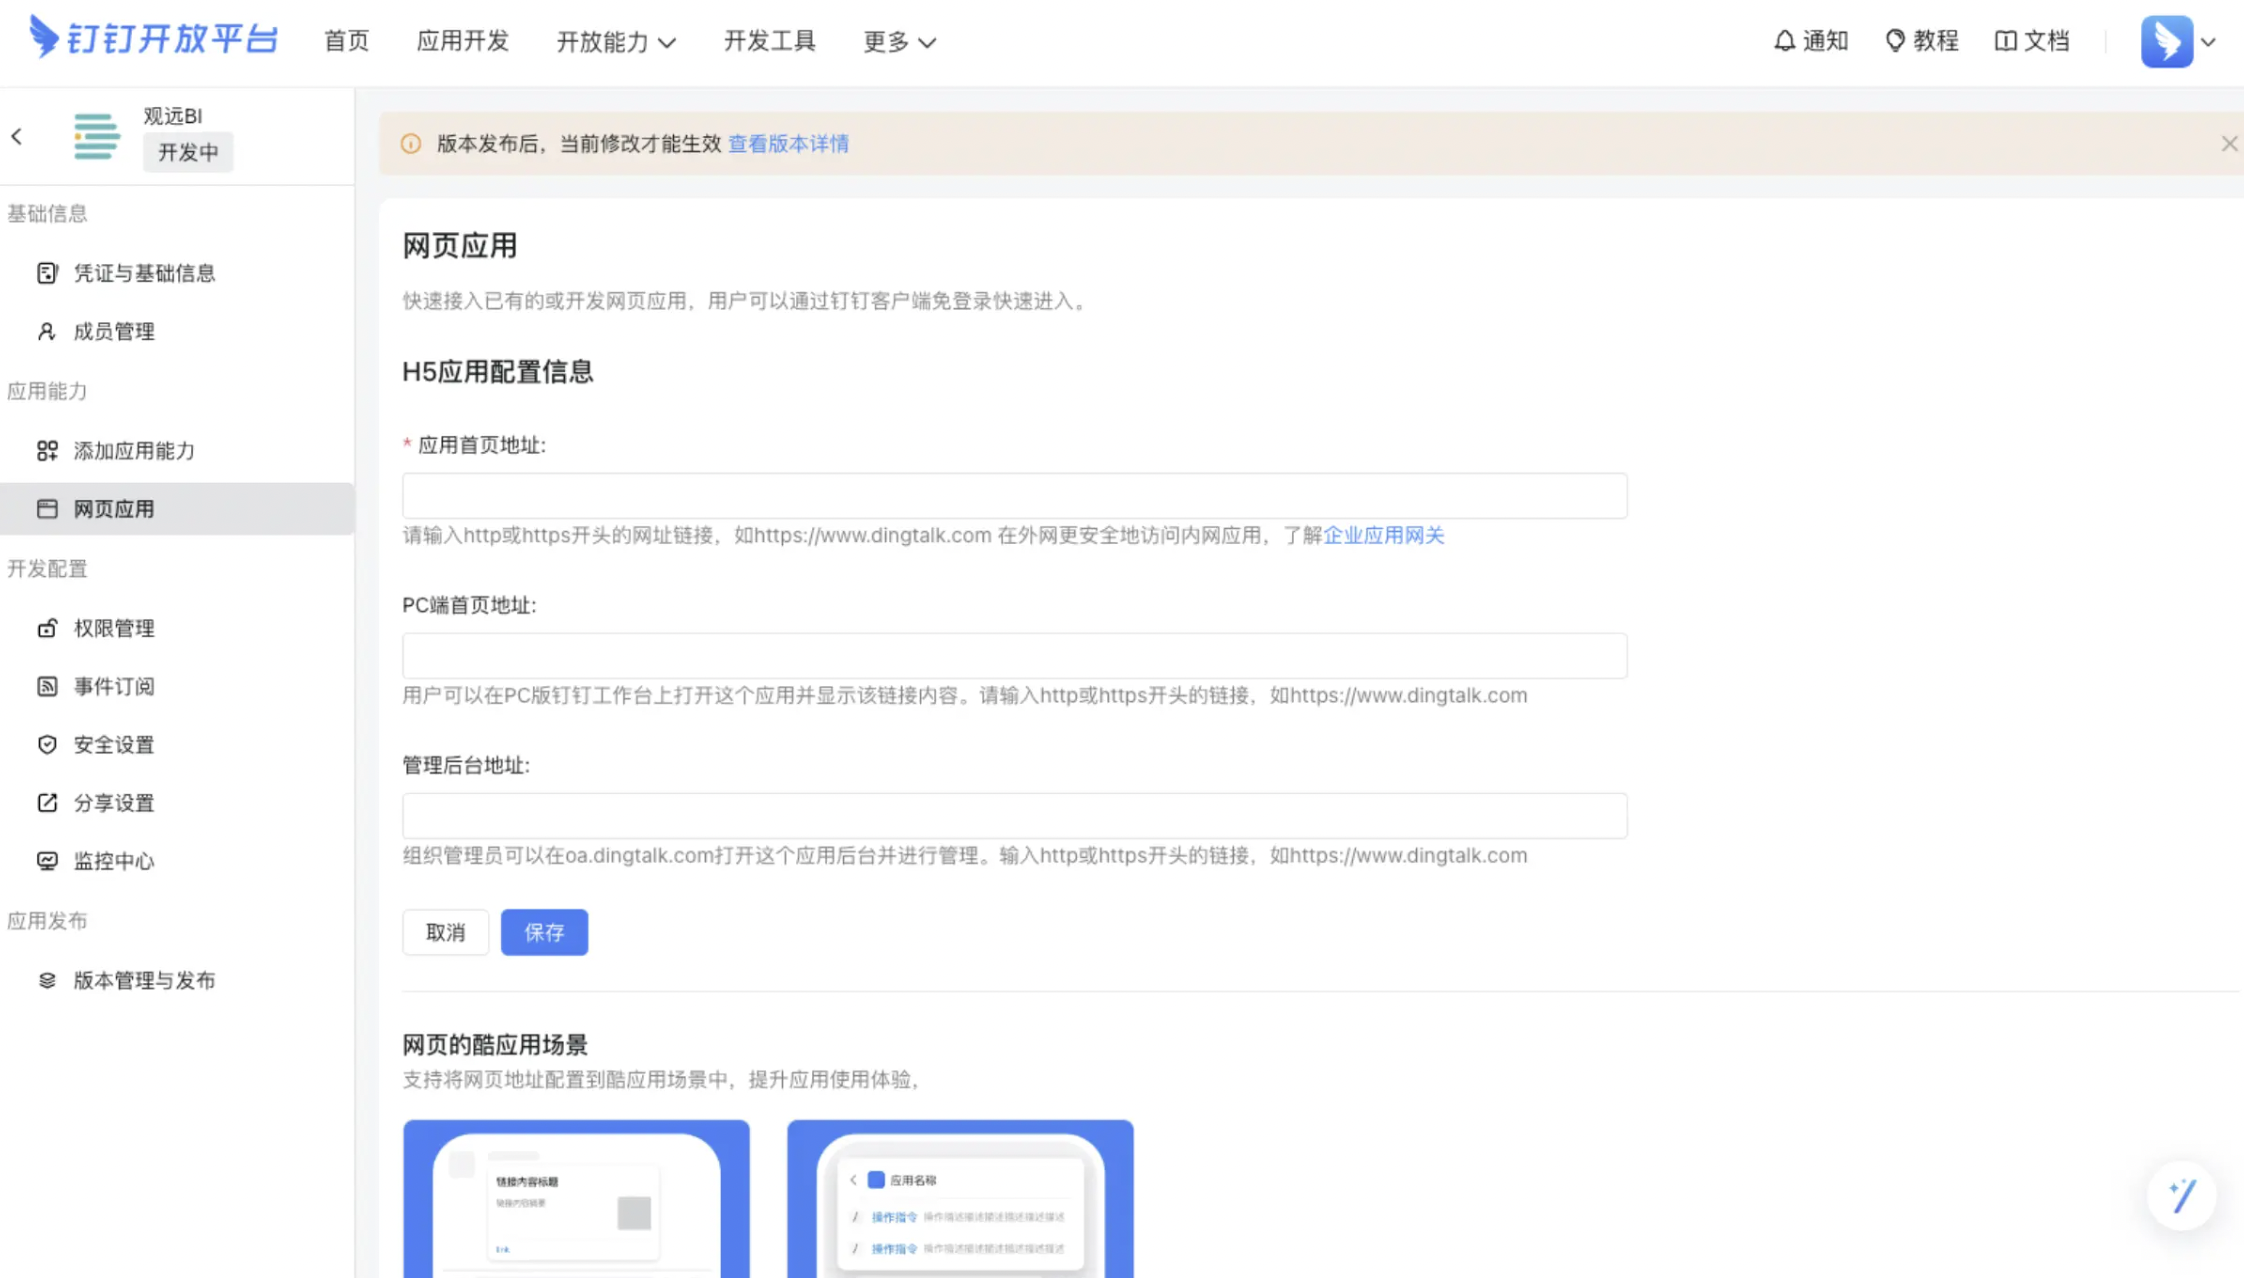
Task: Click the tutorial lightbulb icon
Action: click(1895, 41)
